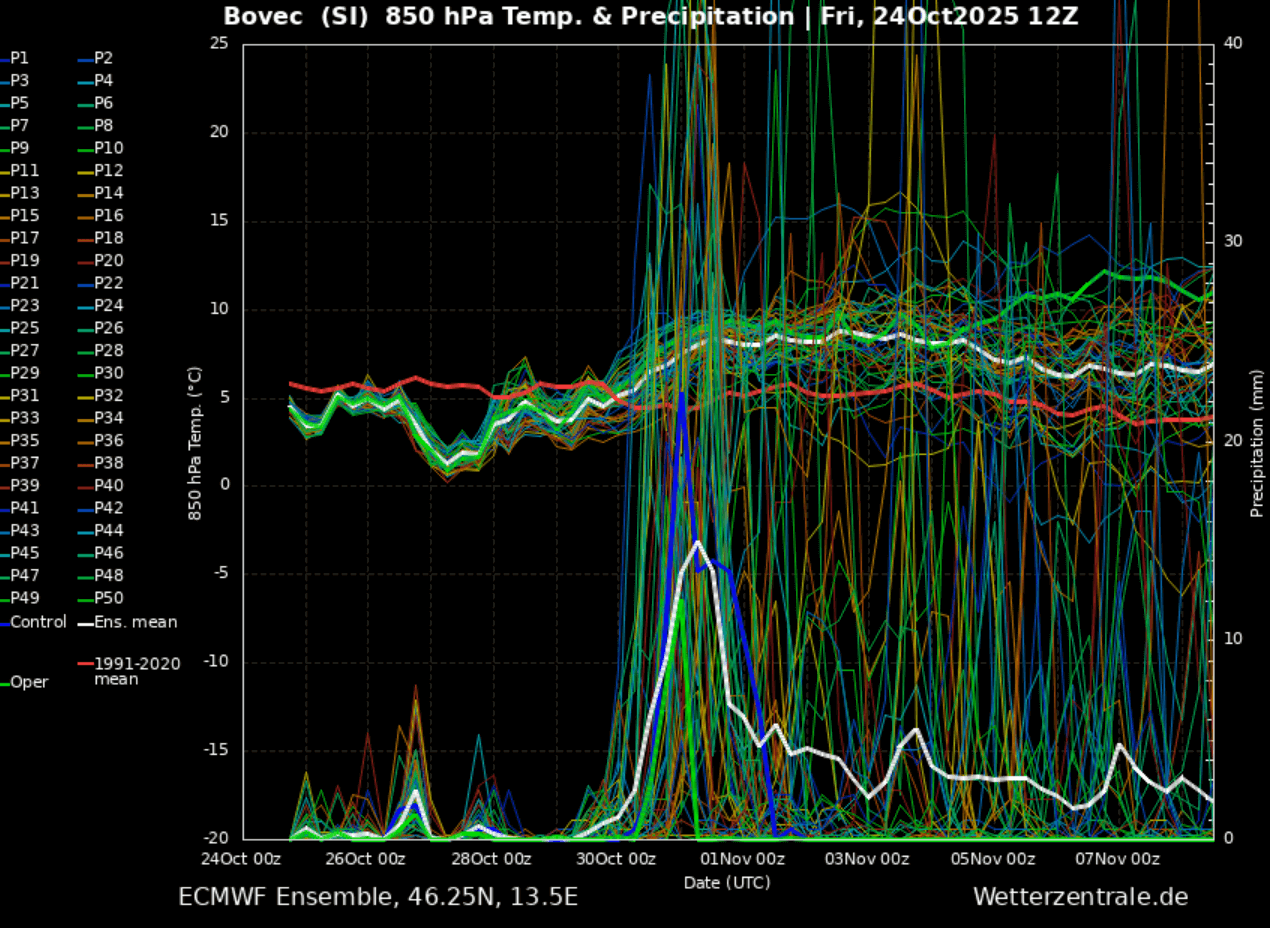This screenshot has width=1270, height=928.
Task: Toggle the Ens. mean legend item
Action: click(135, 622)
